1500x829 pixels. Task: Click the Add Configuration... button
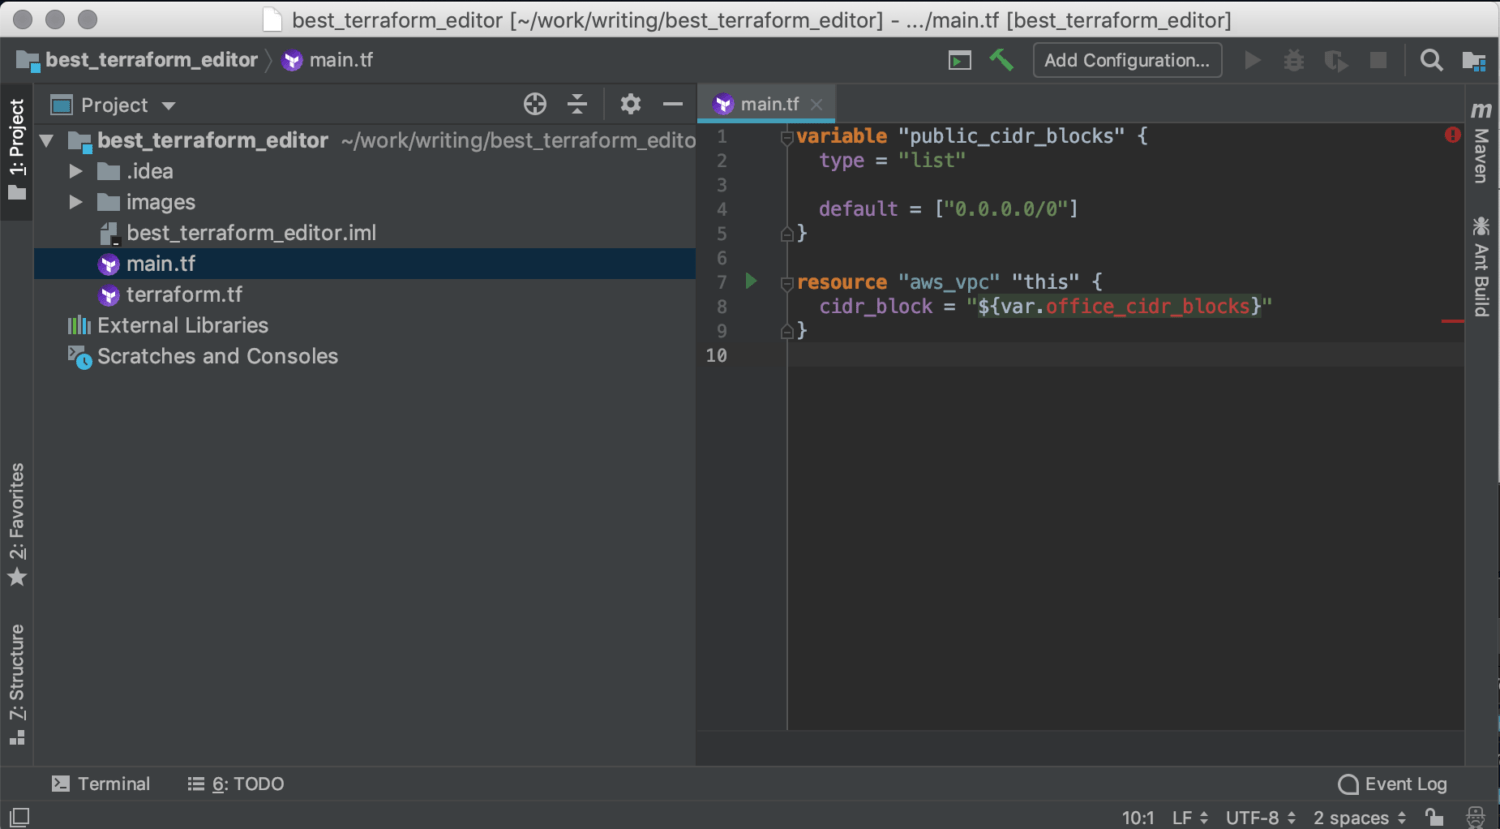tap(1127, 60)
